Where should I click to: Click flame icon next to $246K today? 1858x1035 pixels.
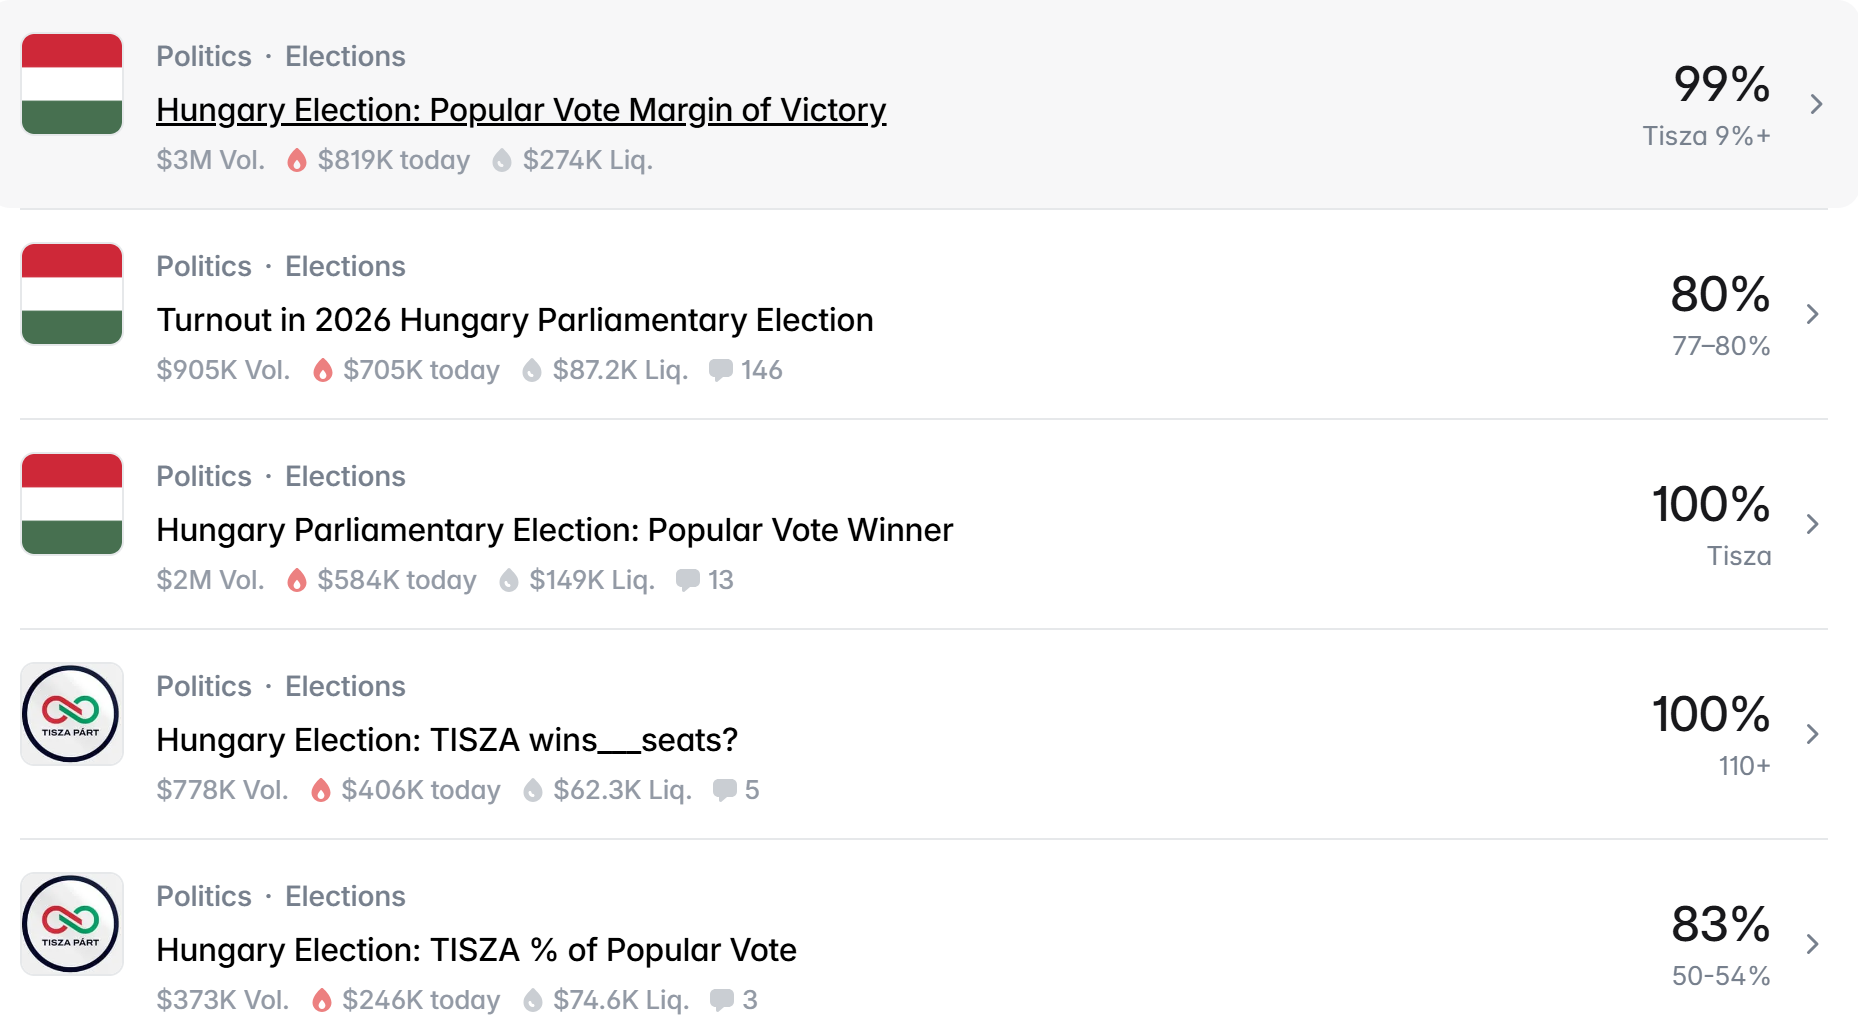tap(321, 1000)
